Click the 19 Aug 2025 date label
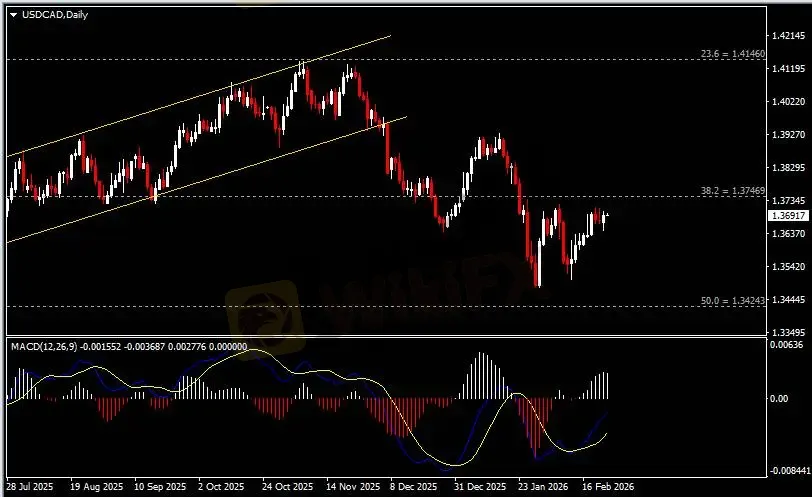The width and height of the screenshot is (812, 497). (x=97, y=487)
